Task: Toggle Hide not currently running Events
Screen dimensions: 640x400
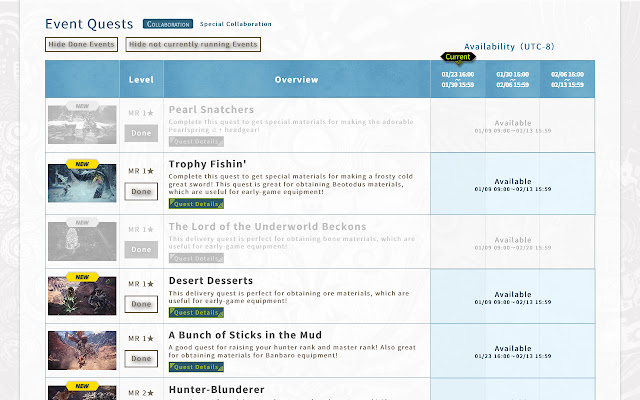Action: pyautogui.click(x=193, y=44)
